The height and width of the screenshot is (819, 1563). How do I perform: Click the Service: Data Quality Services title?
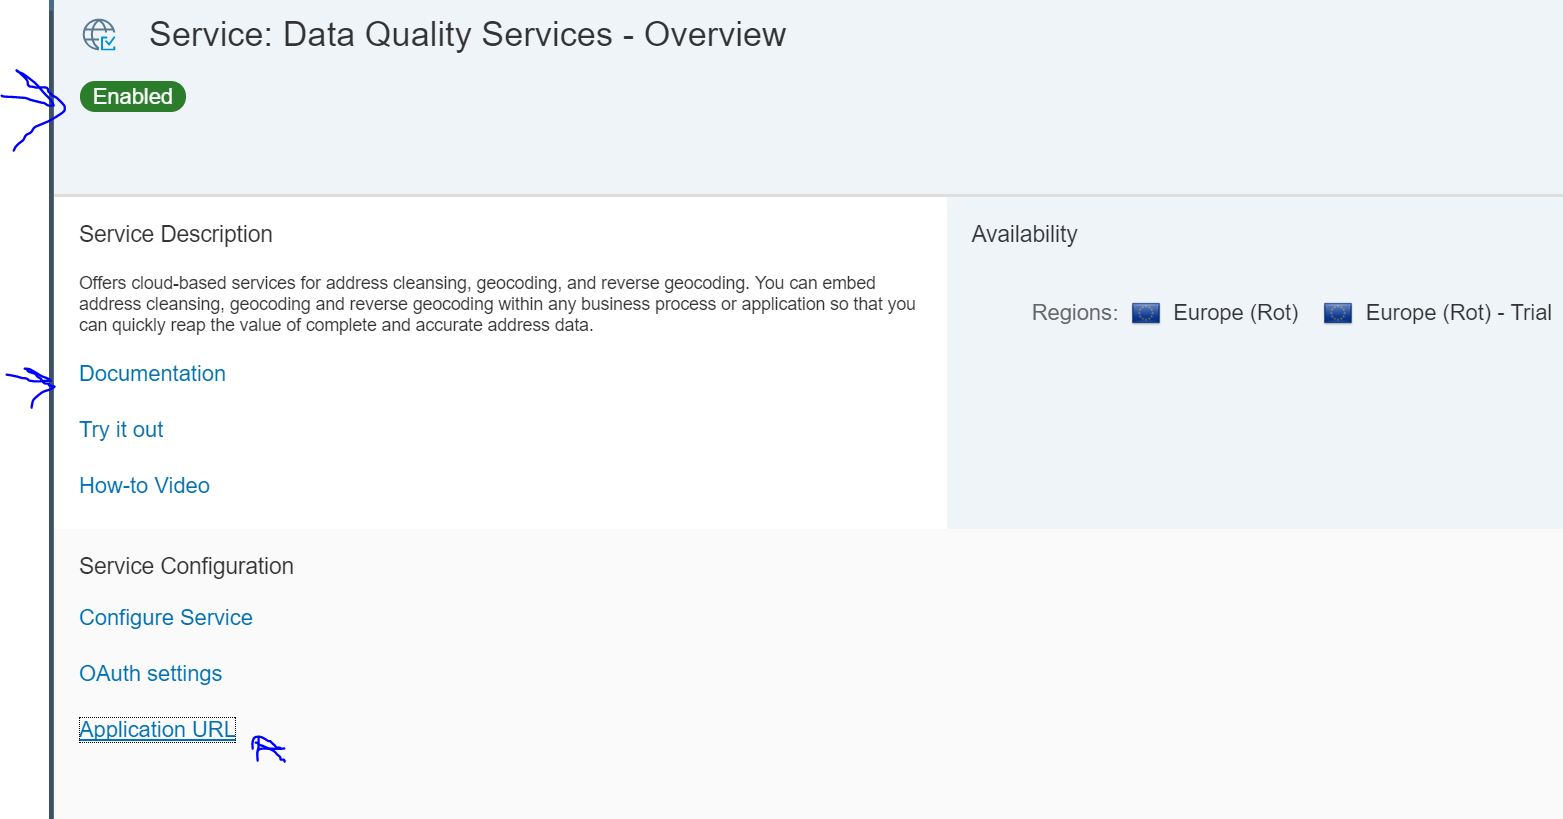click(x=467, y=35)
